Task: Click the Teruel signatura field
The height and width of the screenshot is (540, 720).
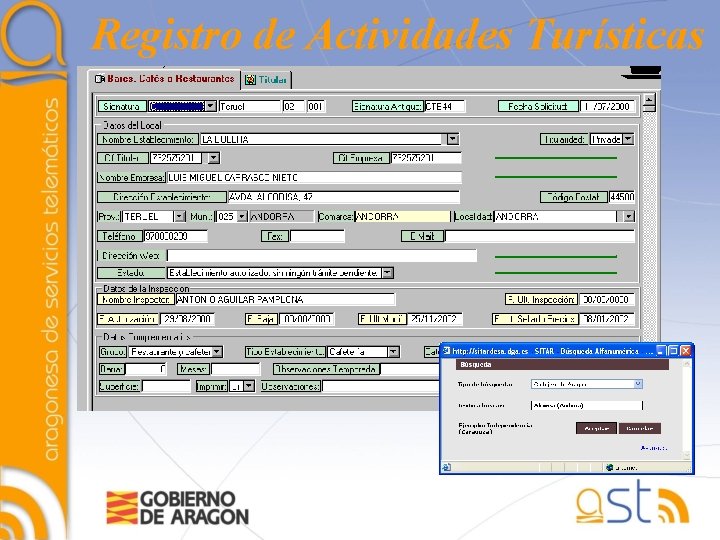Action: pos(249,106)
